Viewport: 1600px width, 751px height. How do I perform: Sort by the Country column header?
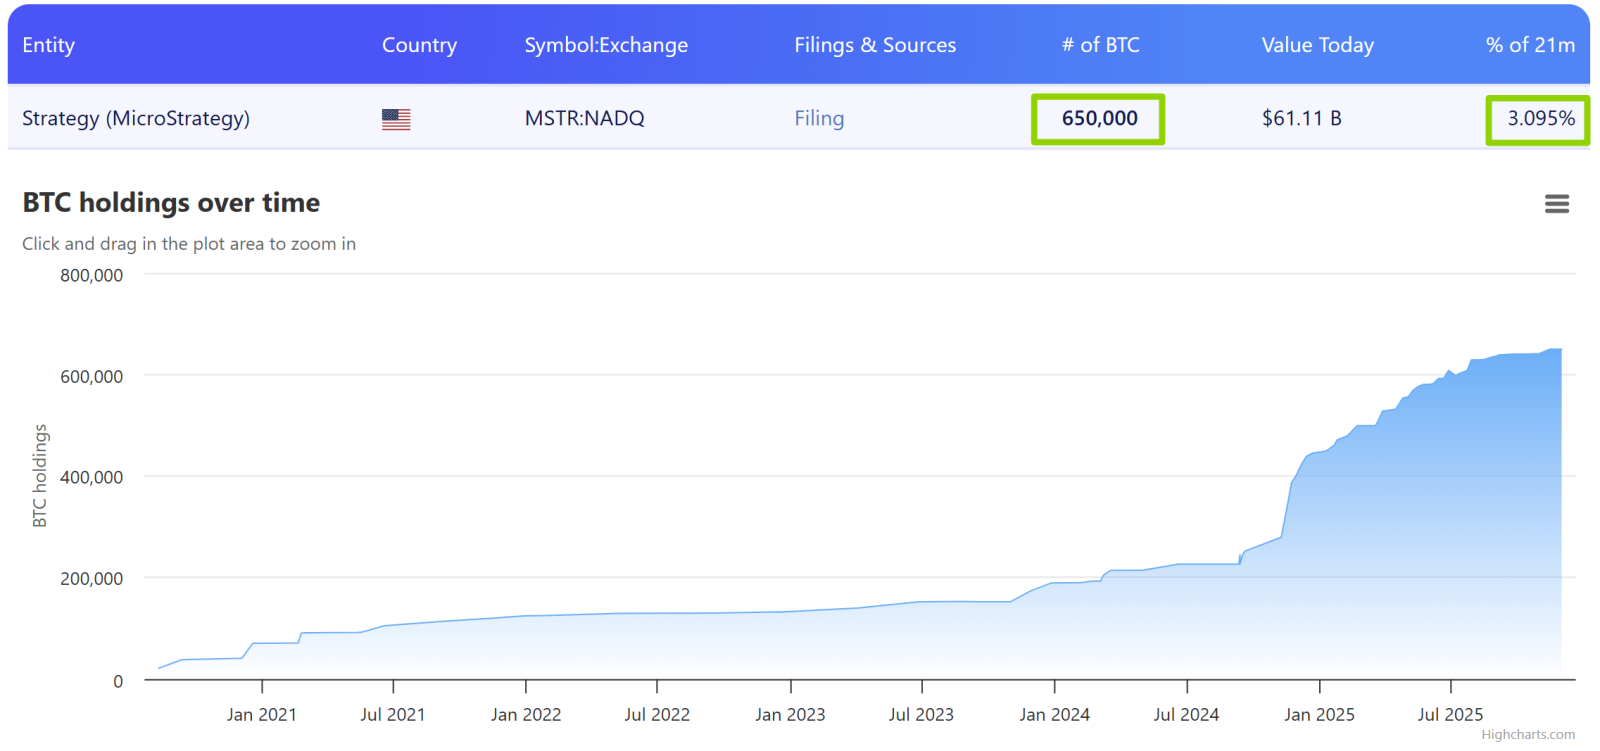(x=419, y=45)
